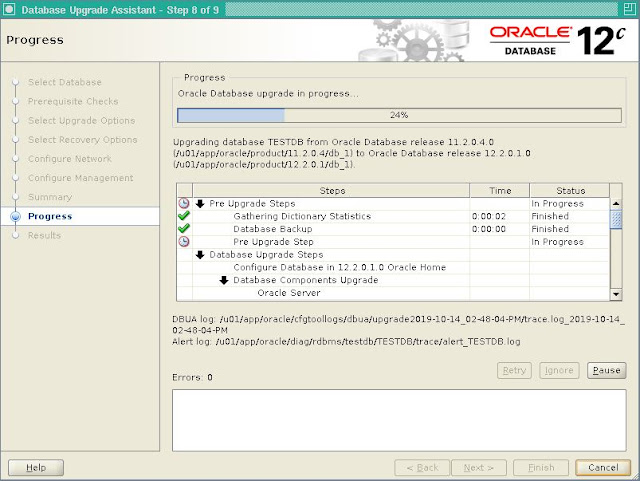Click the clock icon beside Pre Upgrade Steps

pos(184,203)
